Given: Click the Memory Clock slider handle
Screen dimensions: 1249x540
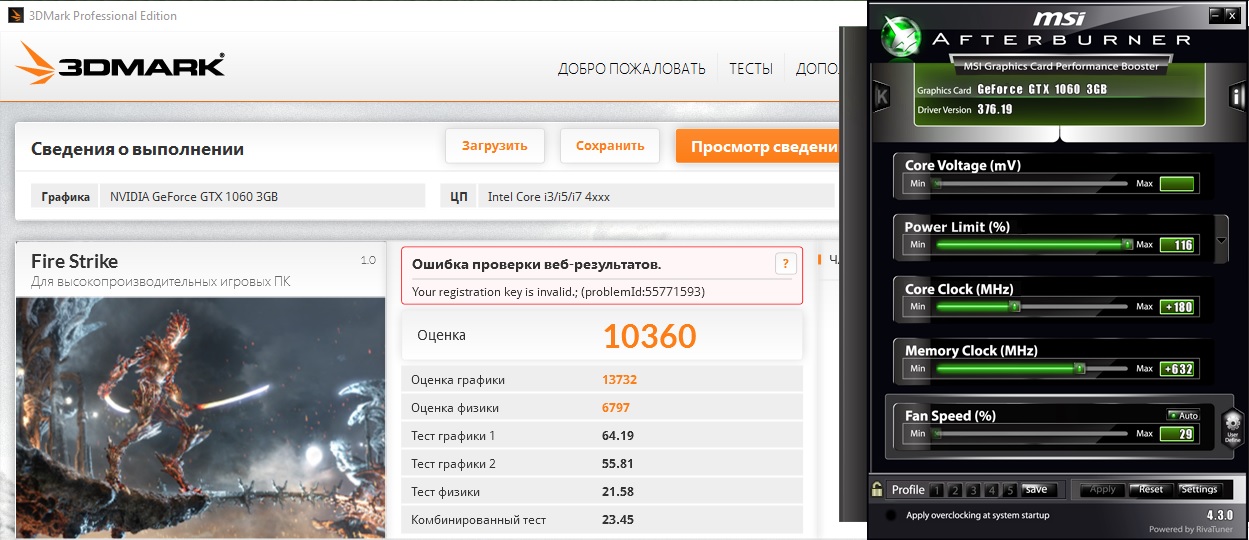Looking at the screenshot, I should pos(1079,369).
